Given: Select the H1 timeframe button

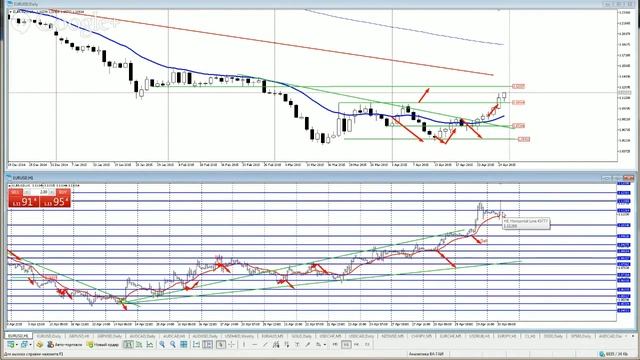Looking at the screenshot, I should point(346,344).
